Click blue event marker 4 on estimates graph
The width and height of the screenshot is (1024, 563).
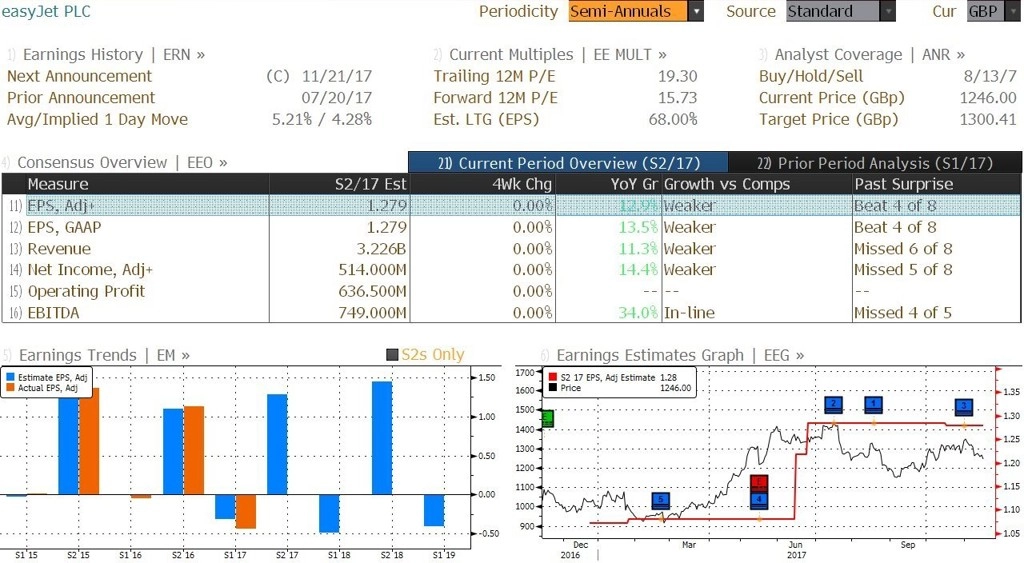(759, 500)
